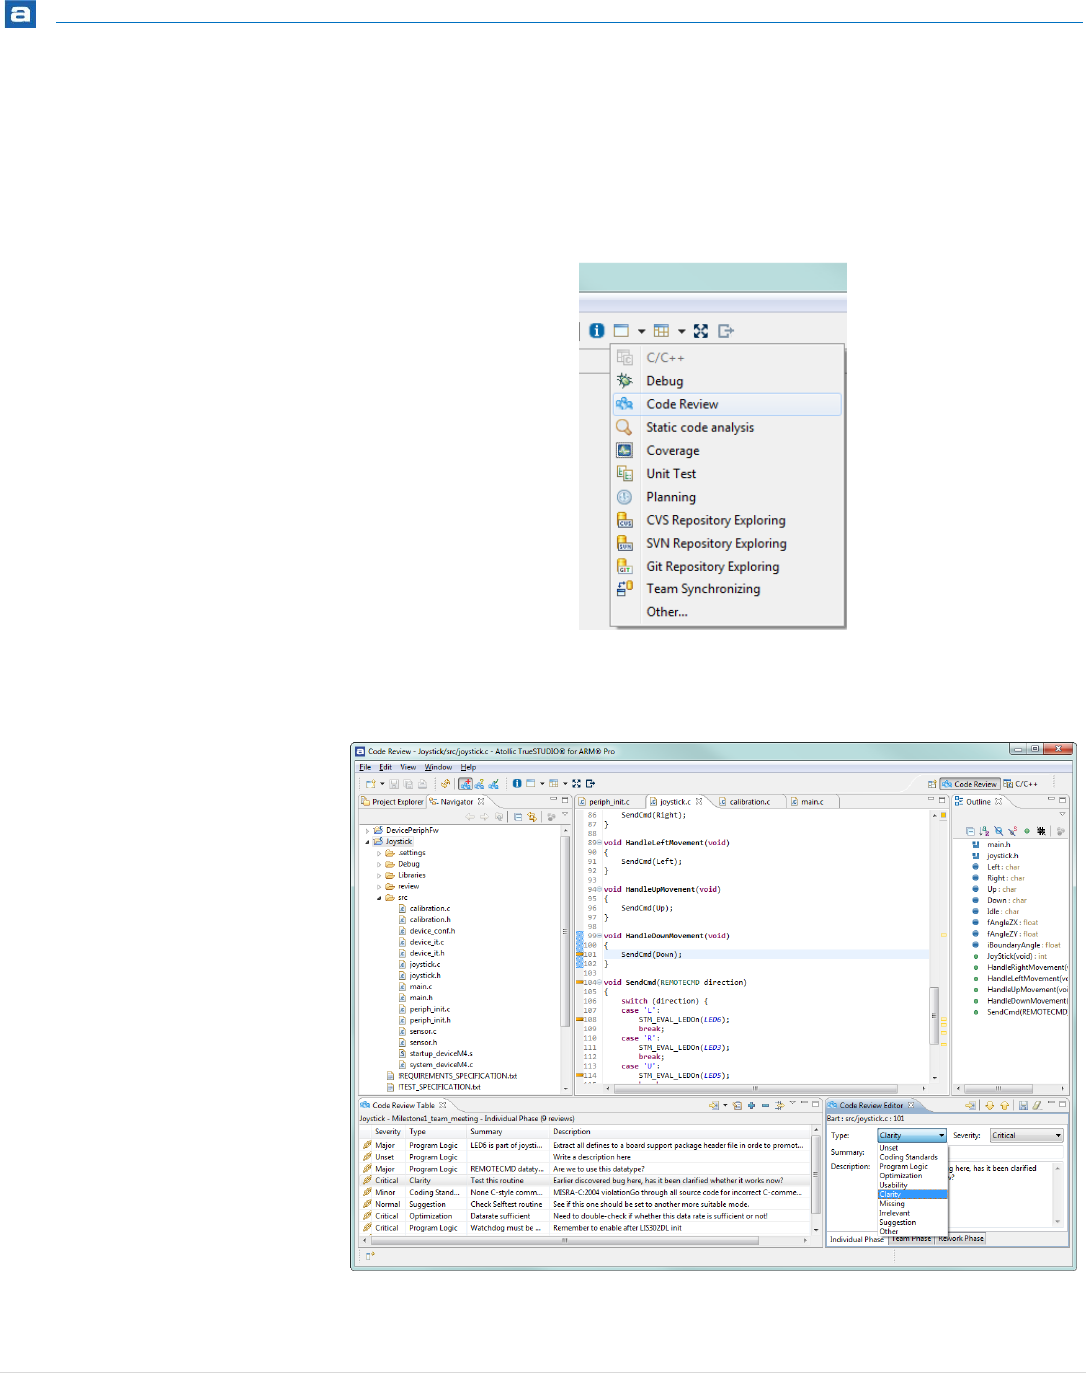Select Coverage in the perspective menu
This screenshot has height=1373, width=1086.
(727, 451)
